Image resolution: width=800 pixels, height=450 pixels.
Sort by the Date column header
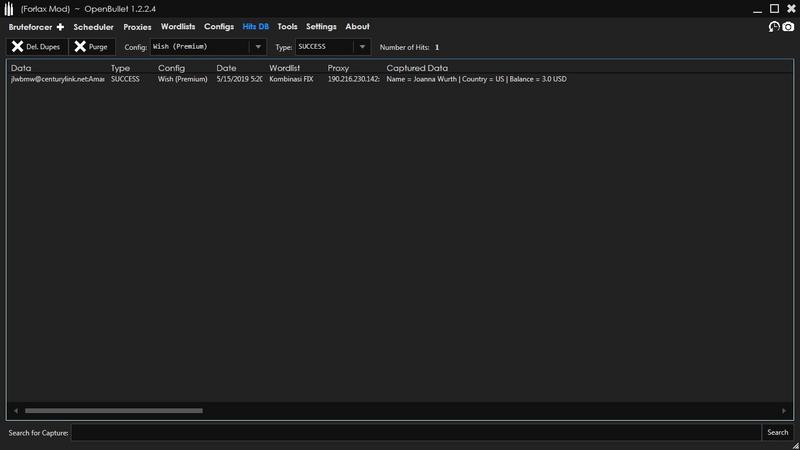click(x=226, y=68)
